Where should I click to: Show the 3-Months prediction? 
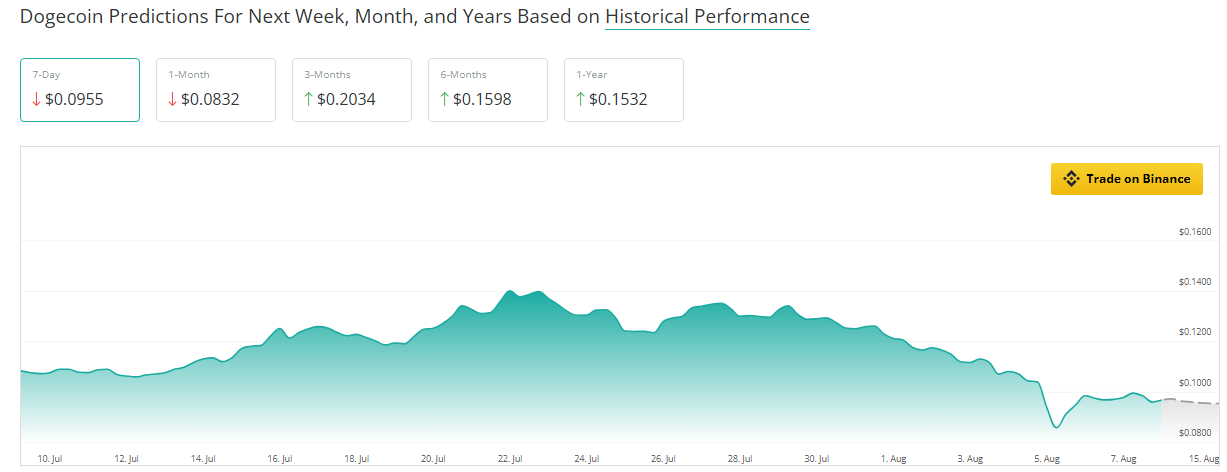tap(352, 90)
